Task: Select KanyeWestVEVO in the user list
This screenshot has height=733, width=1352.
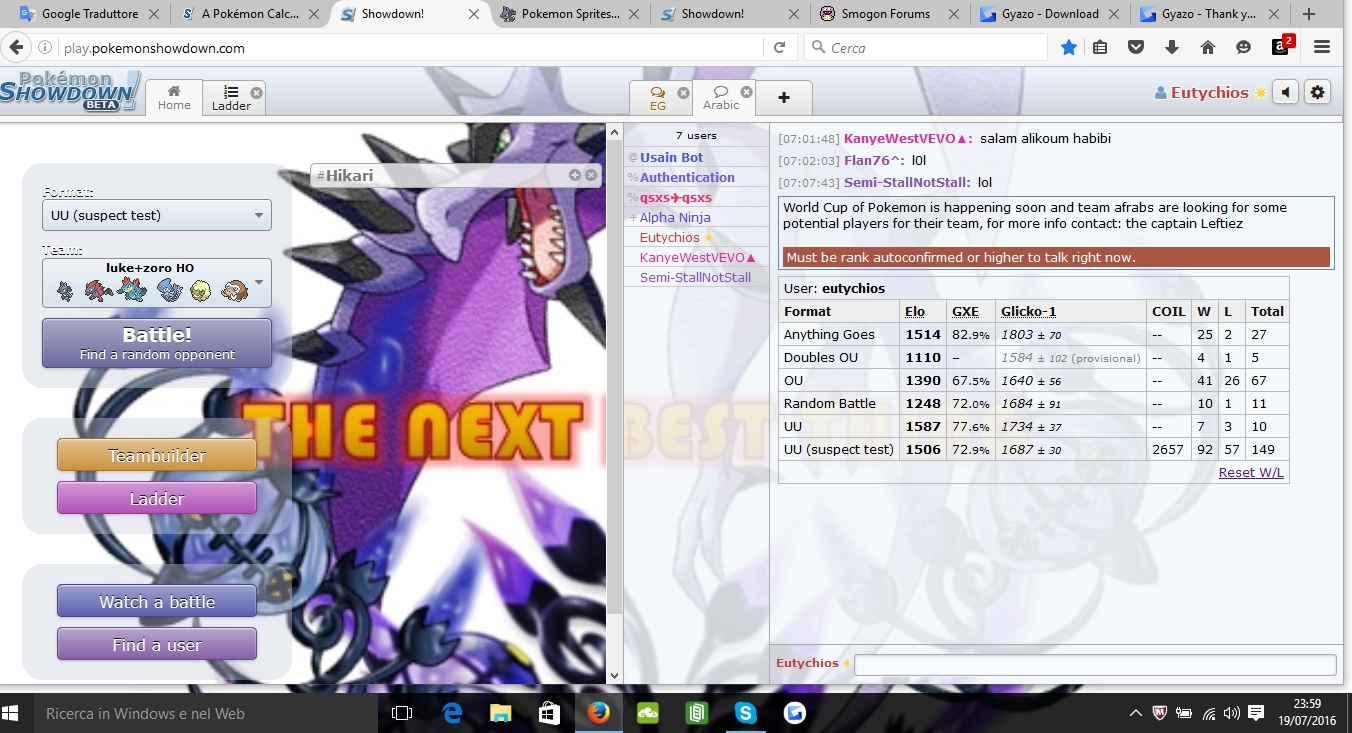Action: (x=698, y=257)
